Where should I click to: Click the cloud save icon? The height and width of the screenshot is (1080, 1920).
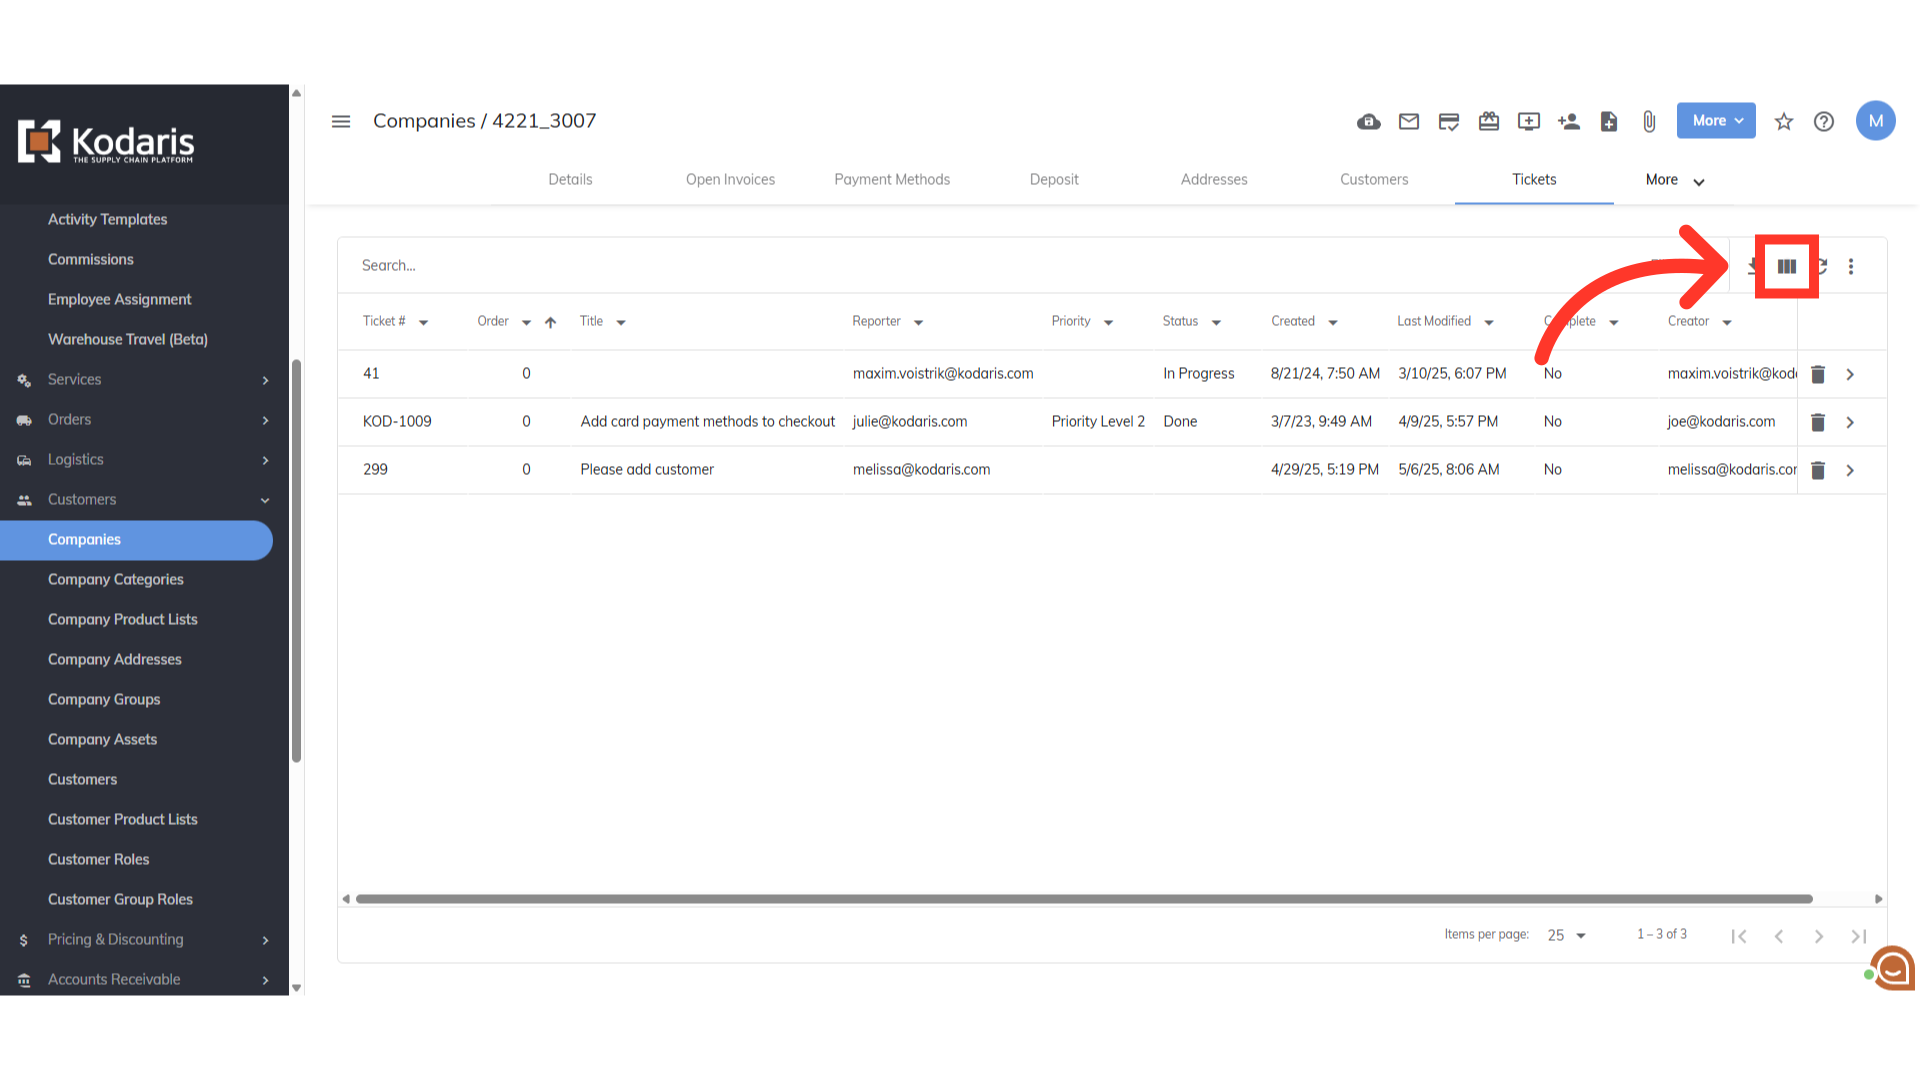click(x=1368, y=122)
